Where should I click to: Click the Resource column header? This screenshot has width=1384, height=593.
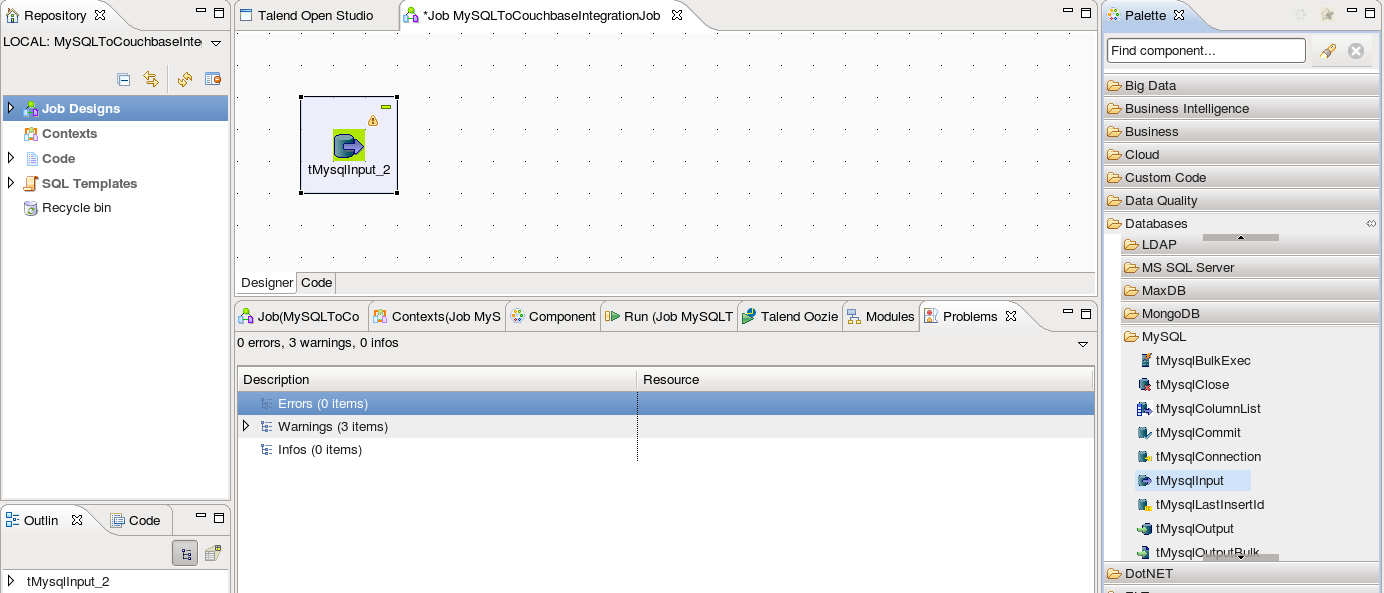[865, 380]
